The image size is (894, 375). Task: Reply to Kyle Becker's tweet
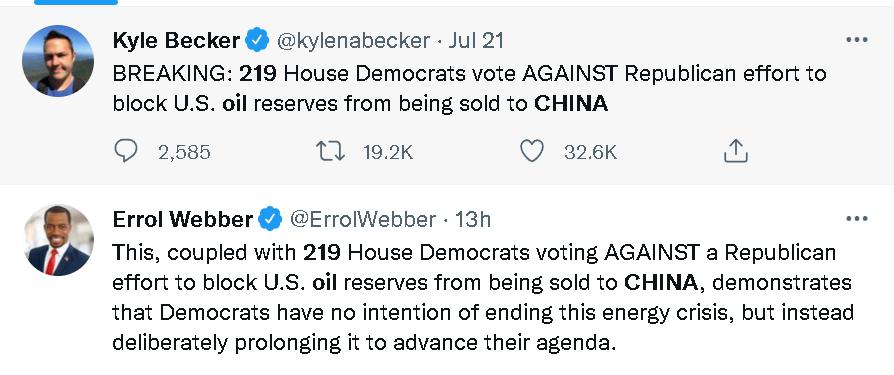(126, 151)
